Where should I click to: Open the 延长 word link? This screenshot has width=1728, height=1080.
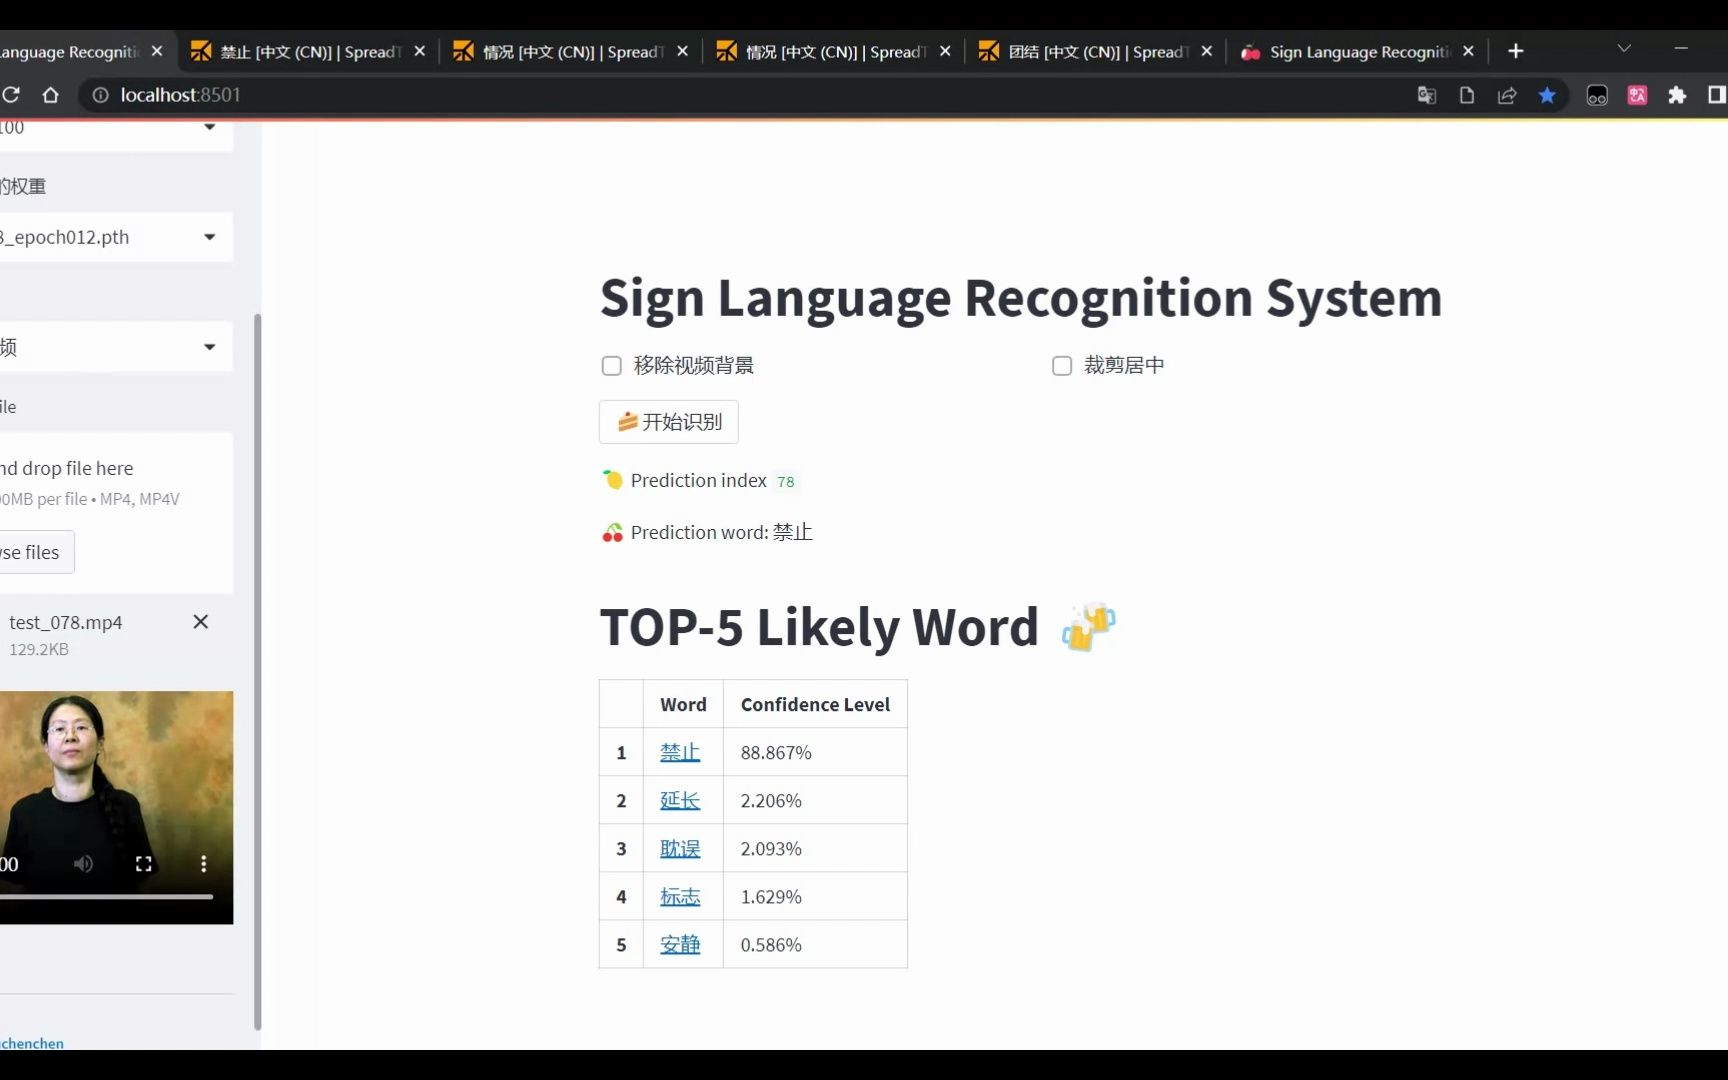[x=680, y=801]
